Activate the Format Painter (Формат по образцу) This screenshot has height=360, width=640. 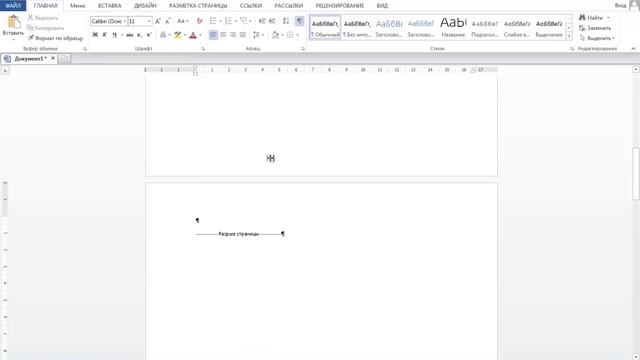tap(56, 38)
